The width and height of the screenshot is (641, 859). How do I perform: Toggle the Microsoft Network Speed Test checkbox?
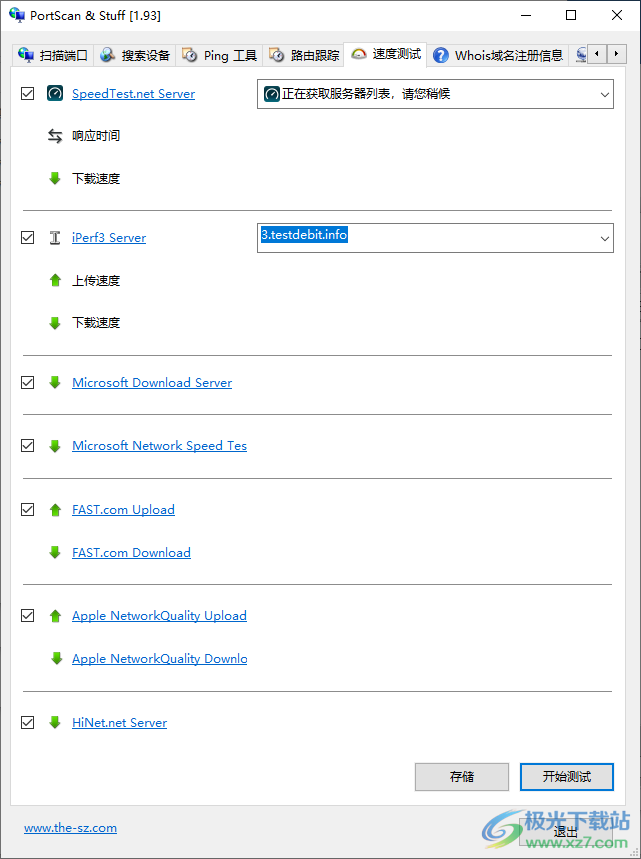click(x=27, y=446)
